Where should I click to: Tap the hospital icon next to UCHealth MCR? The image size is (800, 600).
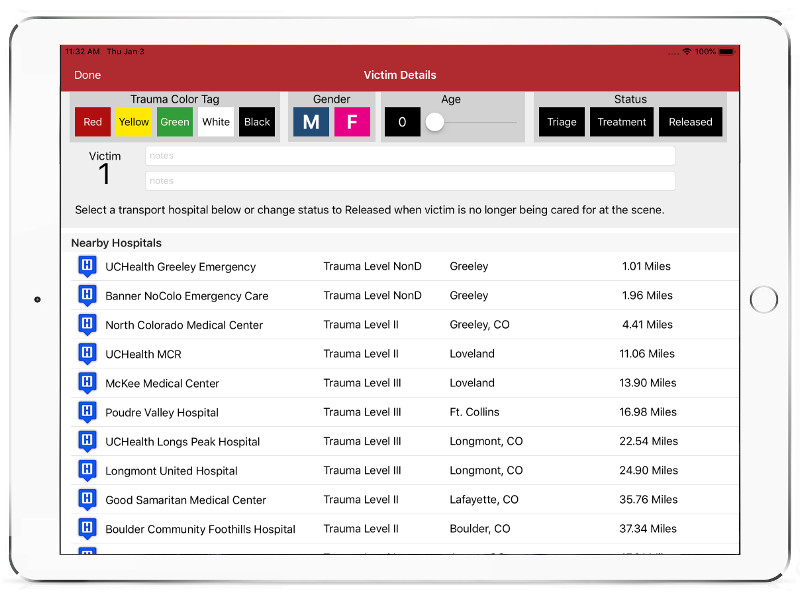coord(87,353)
